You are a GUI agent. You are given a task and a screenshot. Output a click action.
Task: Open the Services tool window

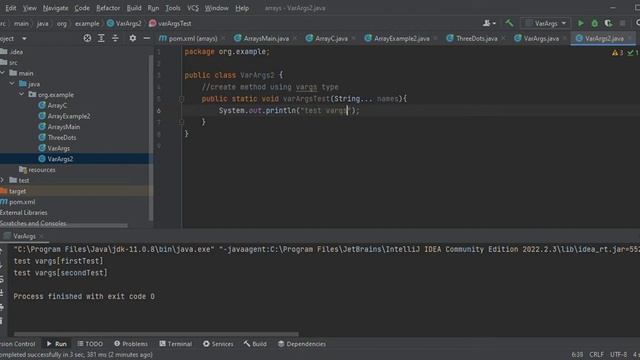[x=218, y=344]
